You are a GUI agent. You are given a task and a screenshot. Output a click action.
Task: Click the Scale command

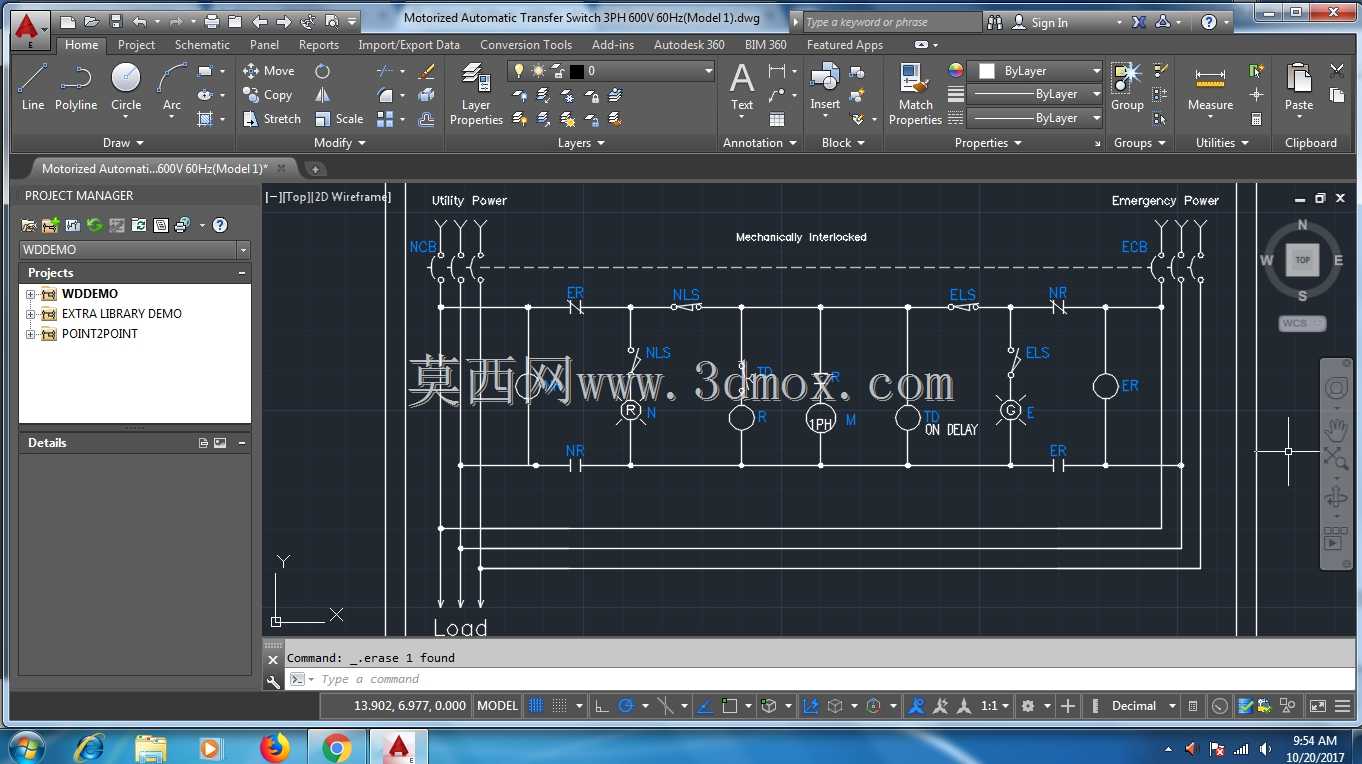point(339,119)
